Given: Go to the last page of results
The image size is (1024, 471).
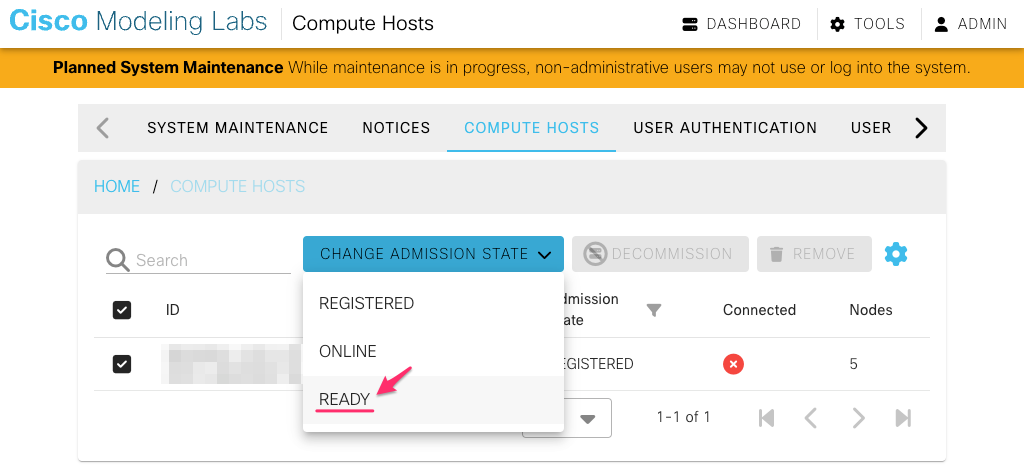Looking at the screenshot, I should pos(903,417).
